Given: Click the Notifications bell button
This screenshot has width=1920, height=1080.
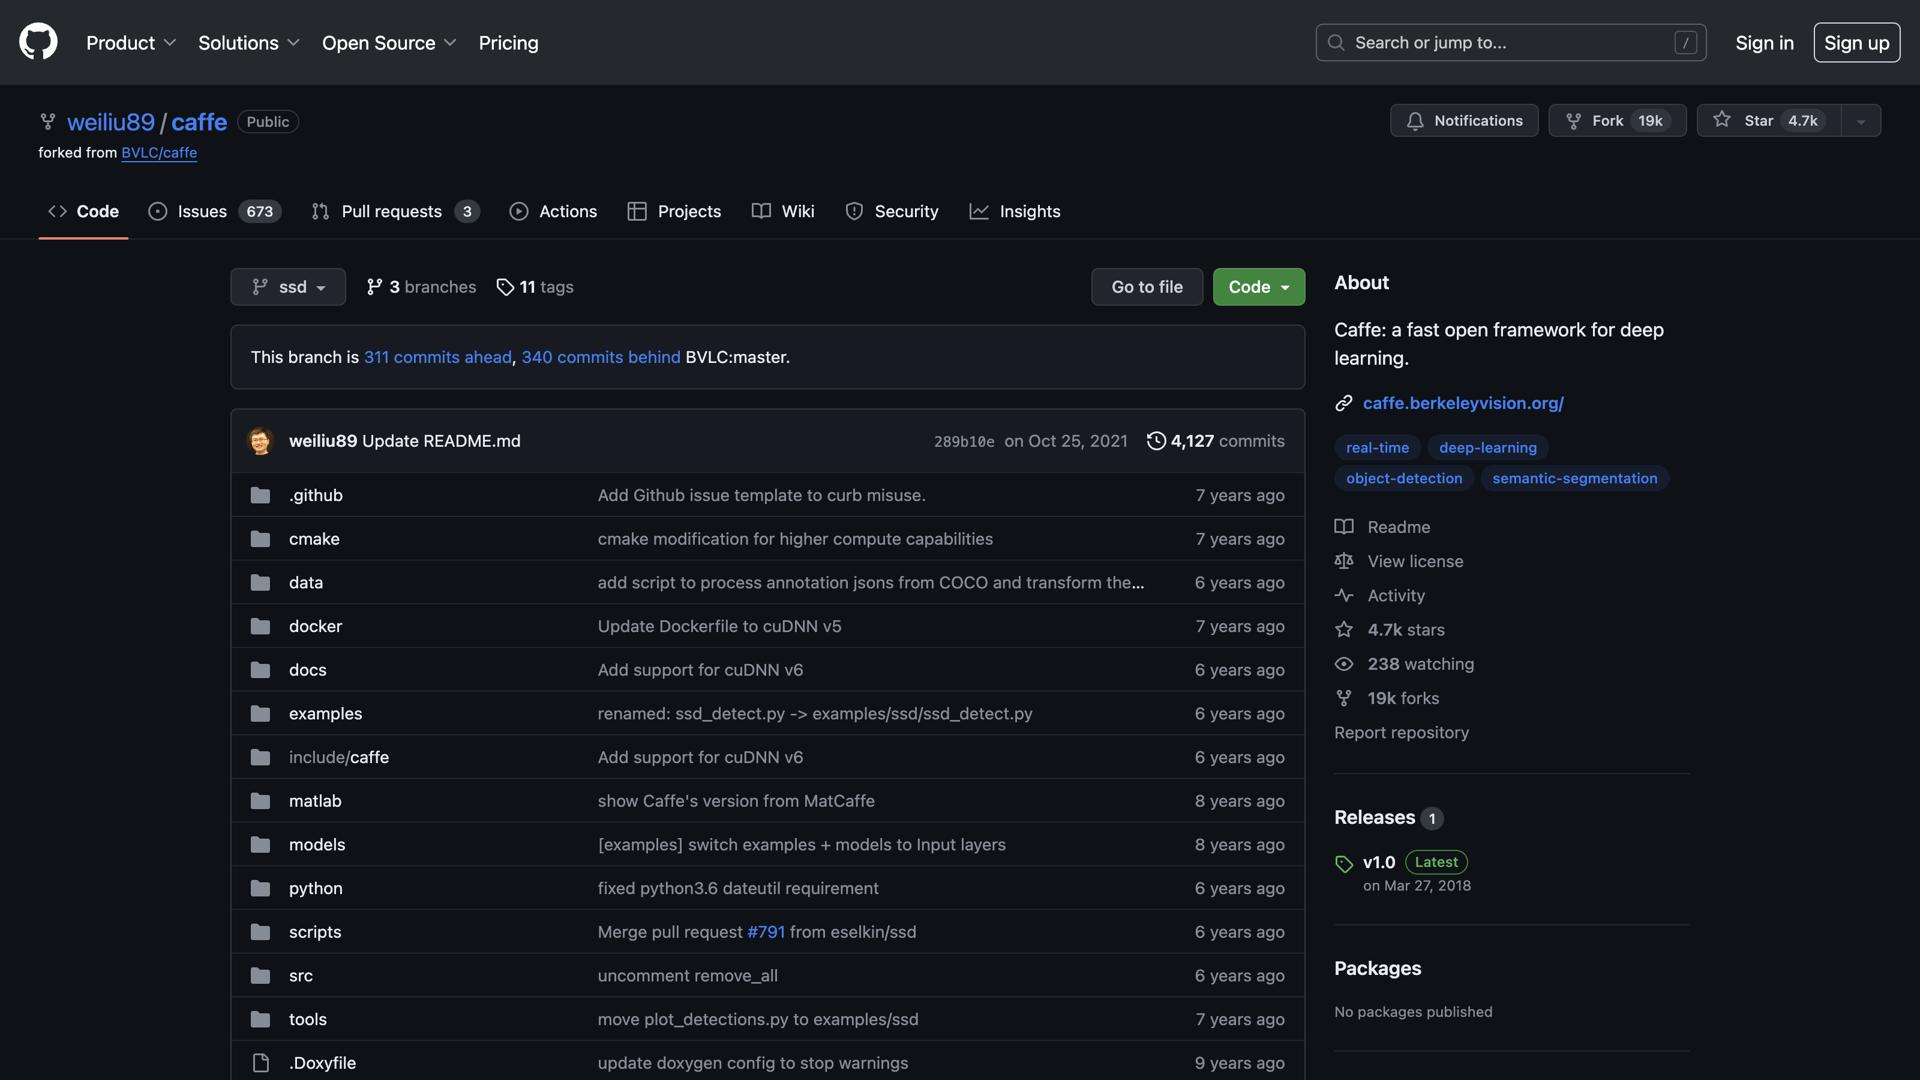Looking at the screenshot, I should pyautogui.click(x=1463, y=121).
